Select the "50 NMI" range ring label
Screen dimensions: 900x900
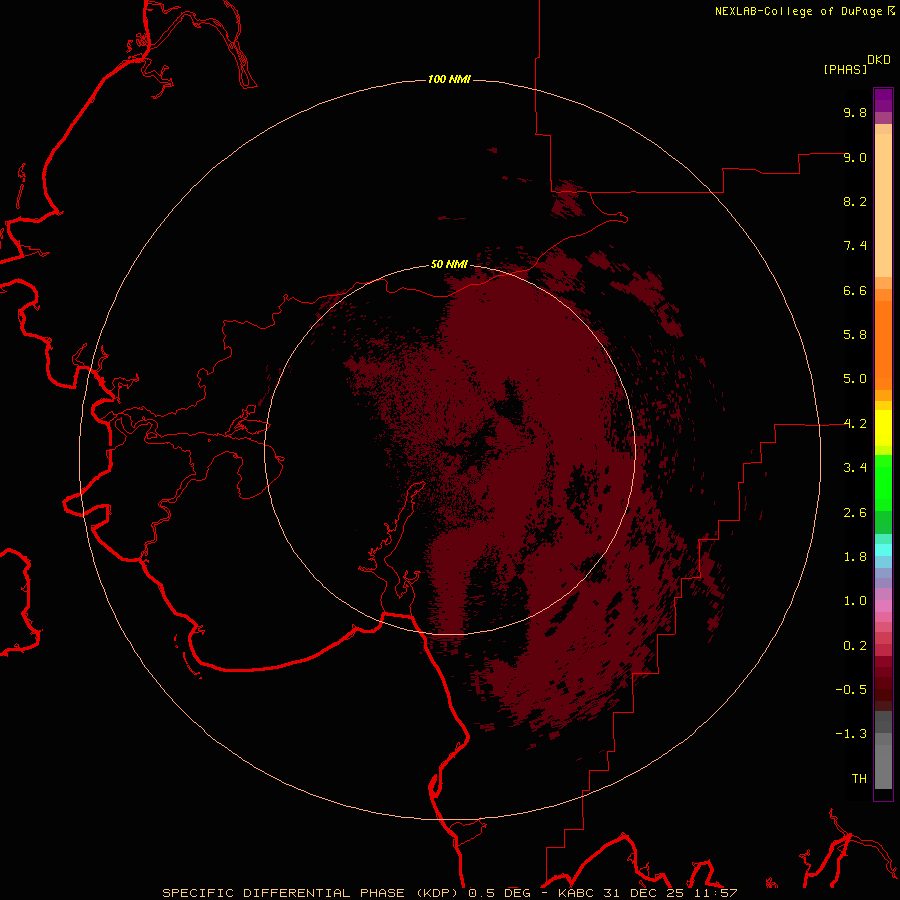449,265
